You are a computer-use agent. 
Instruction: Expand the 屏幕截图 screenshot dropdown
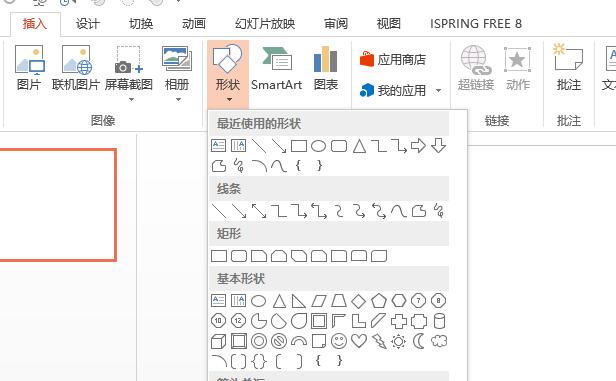(x=131, y=100)
